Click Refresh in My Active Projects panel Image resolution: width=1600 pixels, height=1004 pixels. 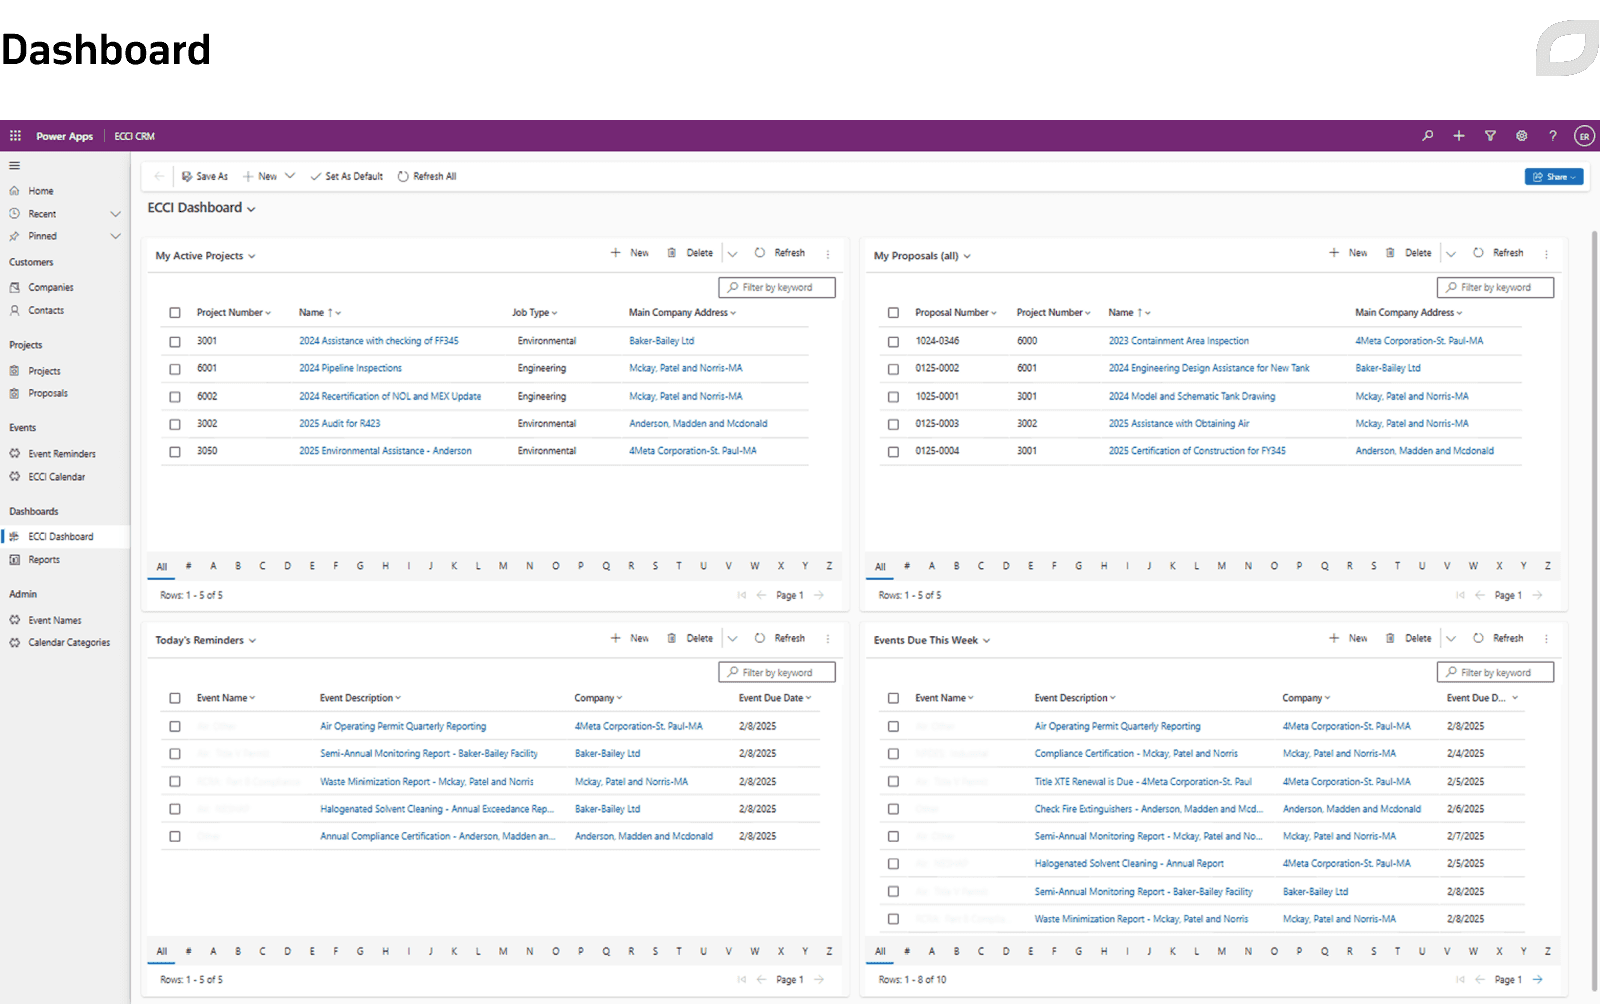780,253
